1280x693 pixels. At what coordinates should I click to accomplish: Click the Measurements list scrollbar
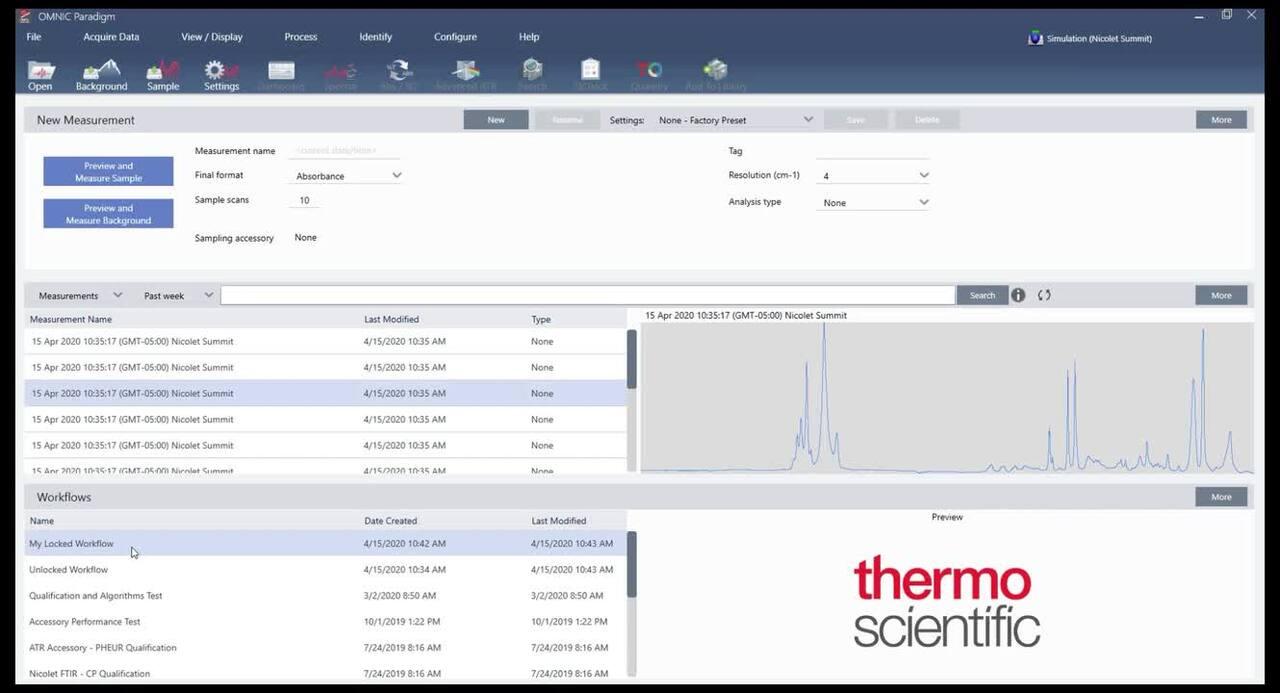(631, 360)
